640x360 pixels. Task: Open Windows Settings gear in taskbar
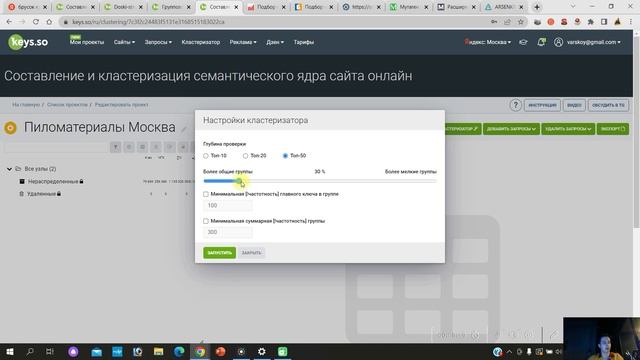click(262, 351)
